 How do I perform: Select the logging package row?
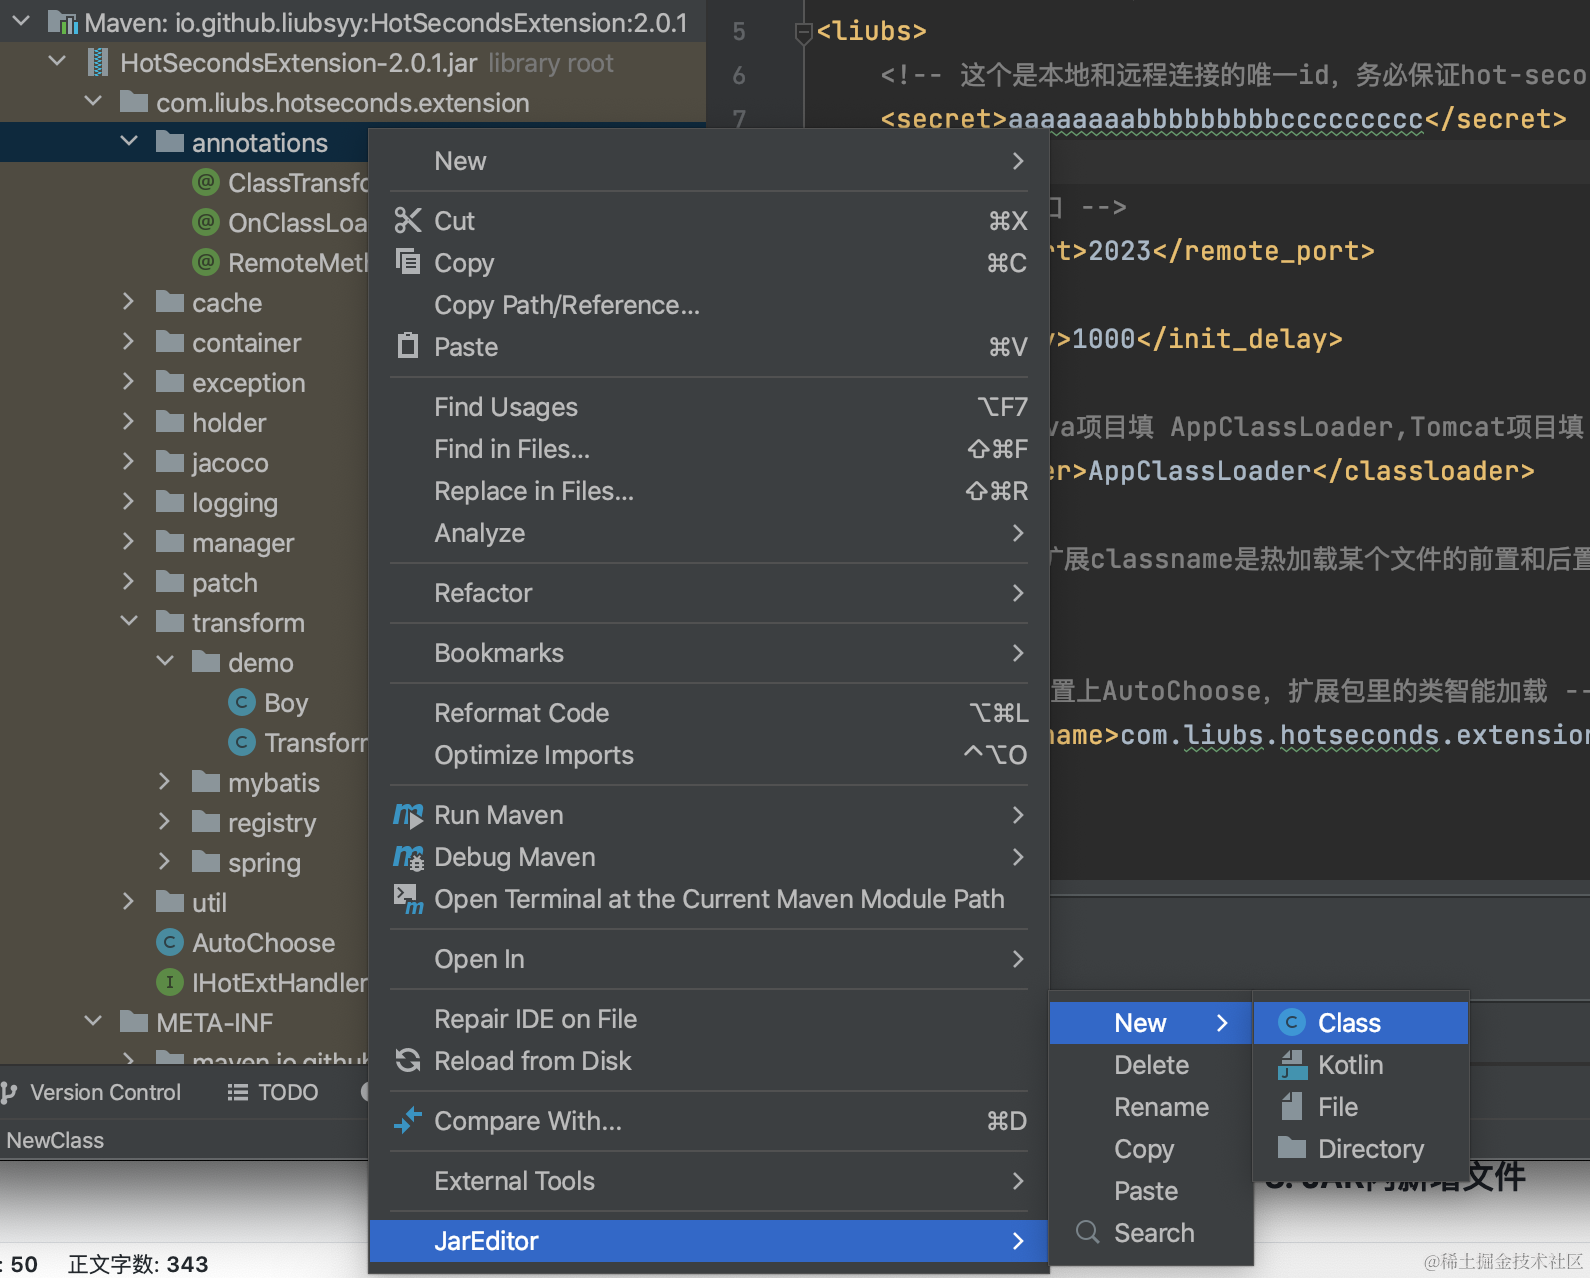point(184,503)
